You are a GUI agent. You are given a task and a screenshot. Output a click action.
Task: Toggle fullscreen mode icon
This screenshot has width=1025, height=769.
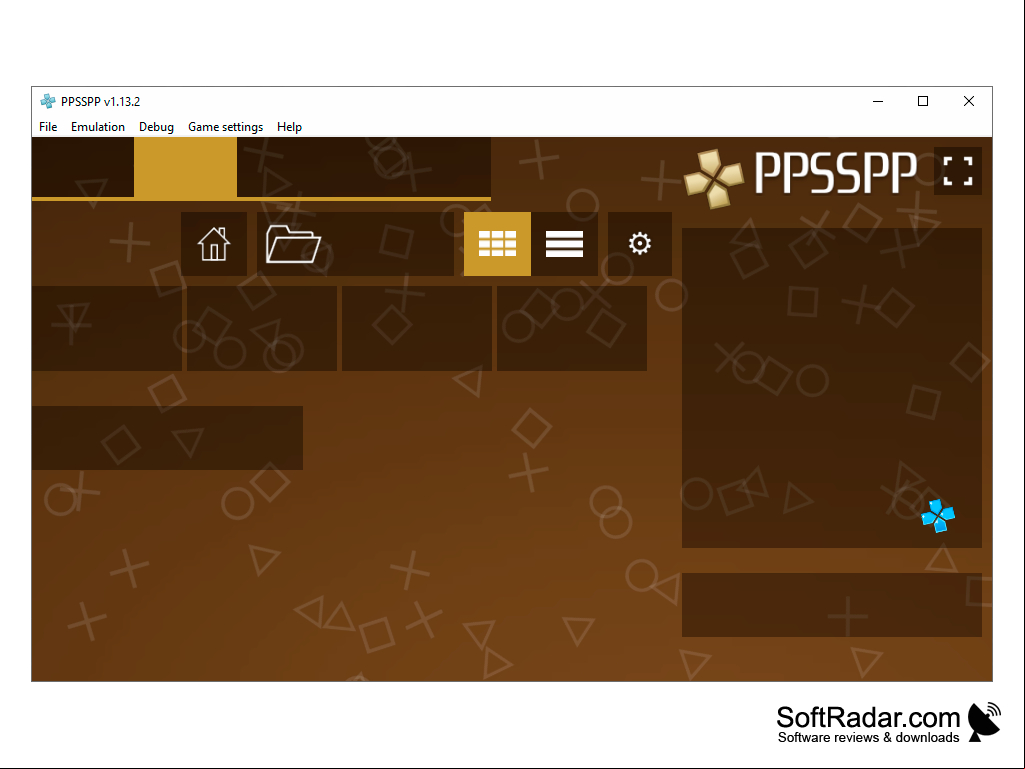(958, 171)
